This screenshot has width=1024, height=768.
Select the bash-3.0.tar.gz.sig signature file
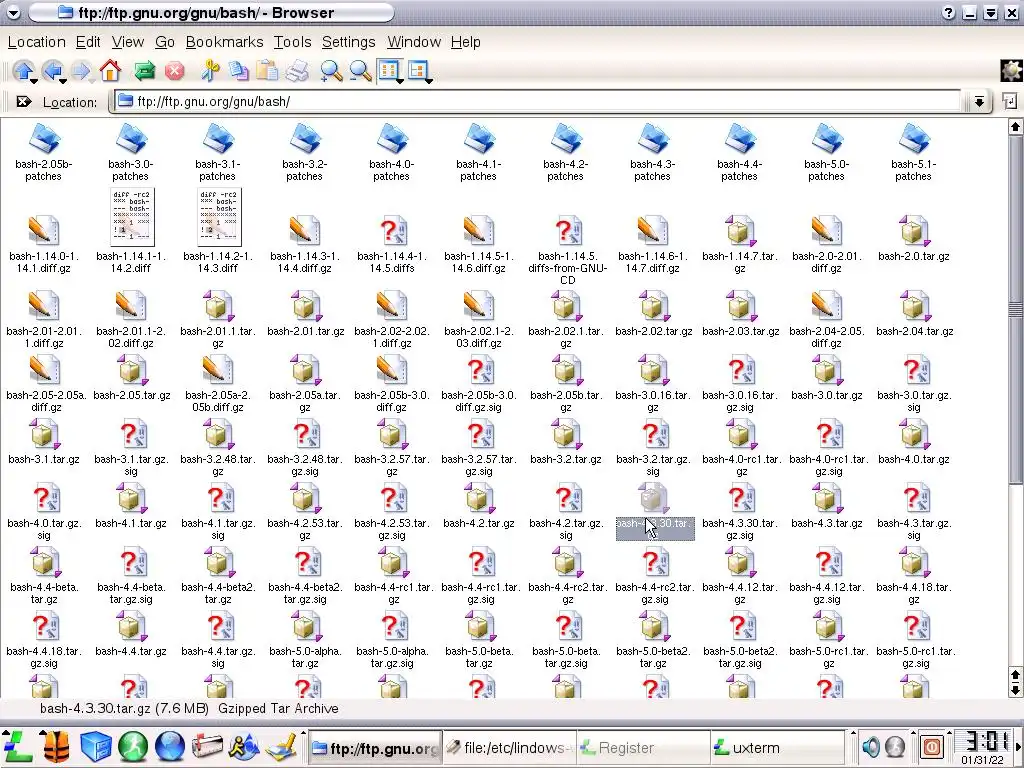[913, 384]
